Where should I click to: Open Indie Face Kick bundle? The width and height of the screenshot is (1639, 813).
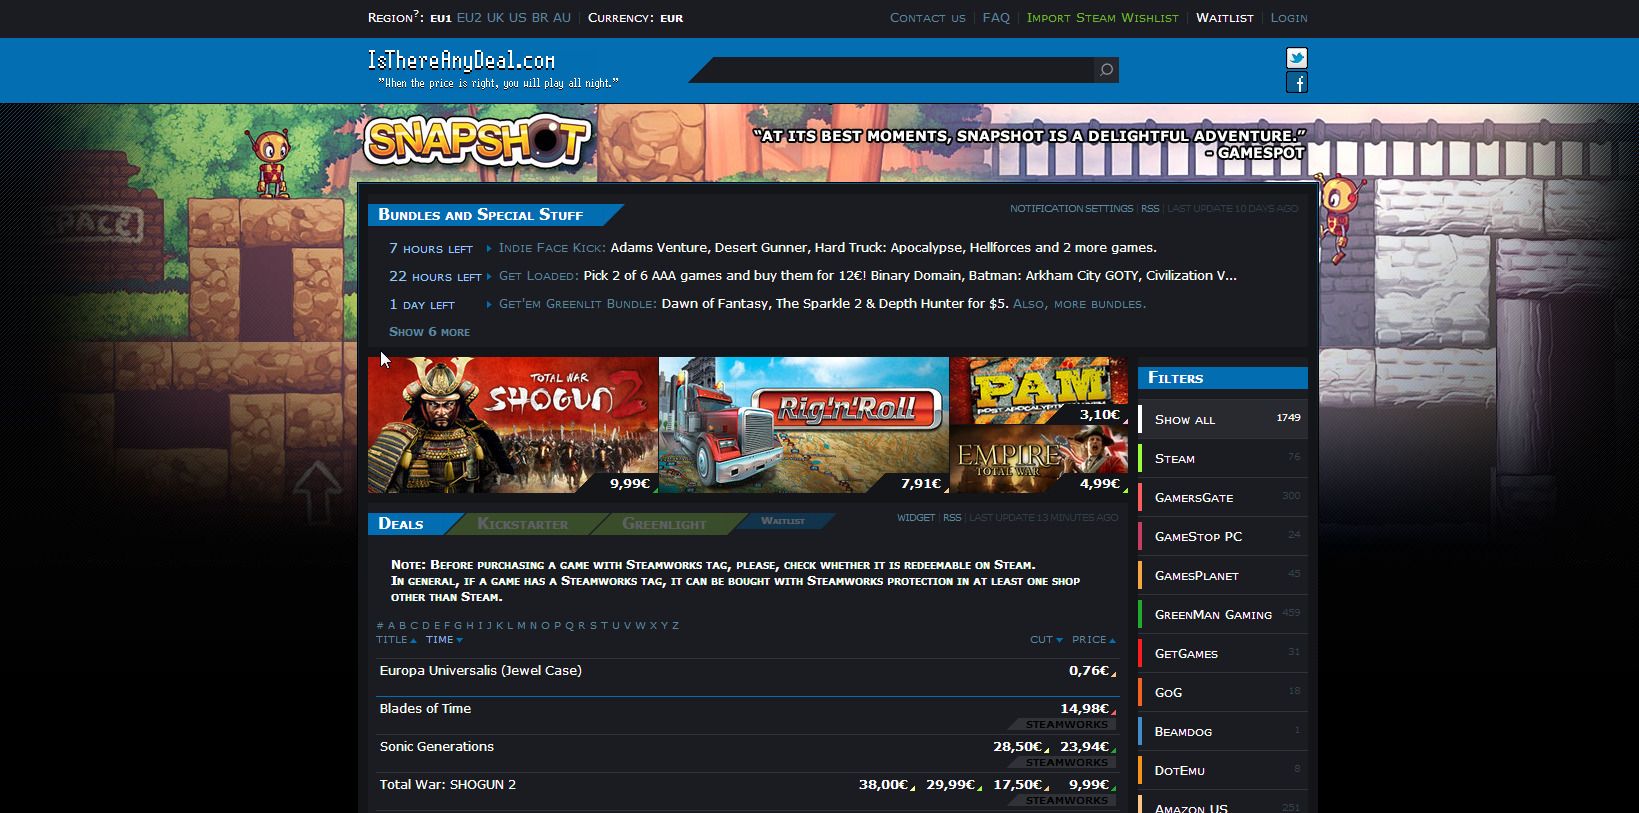552,248
